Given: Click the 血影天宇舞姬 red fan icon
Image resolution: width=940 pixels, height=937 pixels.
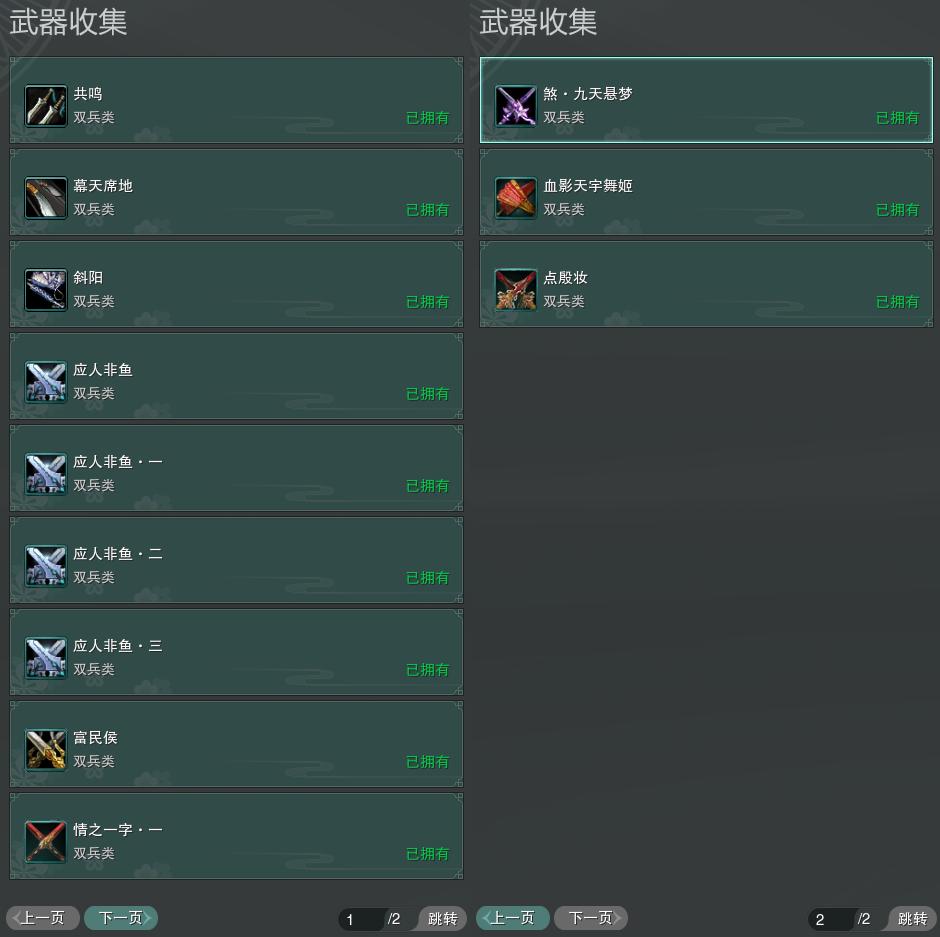Looking at the screenshot, I should (516, 197).
